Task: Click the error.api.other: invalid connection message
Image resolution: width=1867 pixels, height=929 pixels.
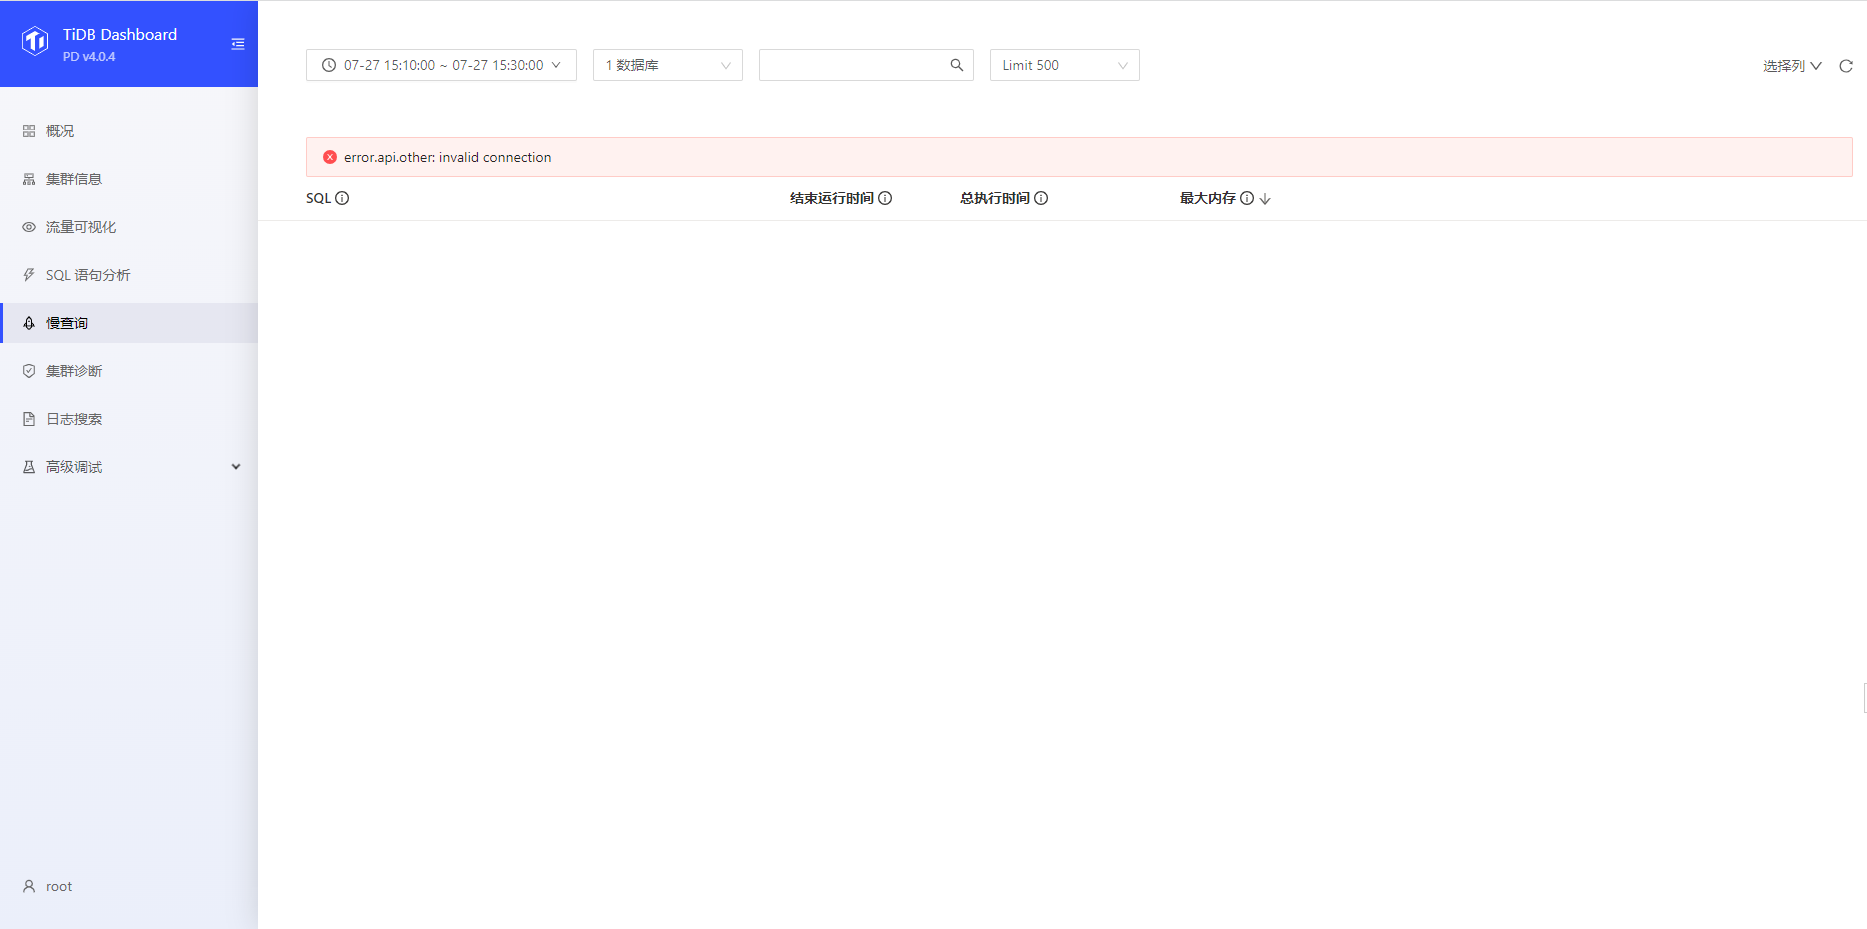Action: pyautogui.click(x=448, y=157)
